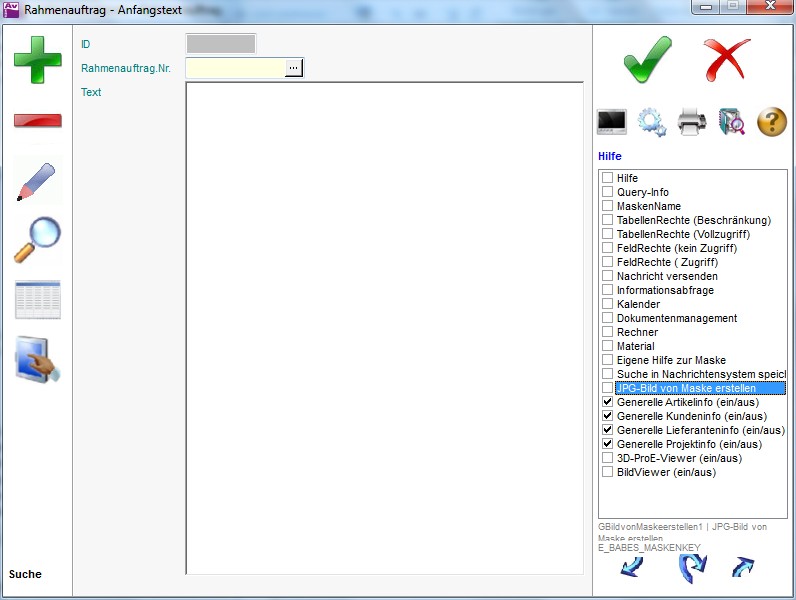
Task: Toggle the BildViewer (ein/aus) checkbox
Action: coord(607,472)
